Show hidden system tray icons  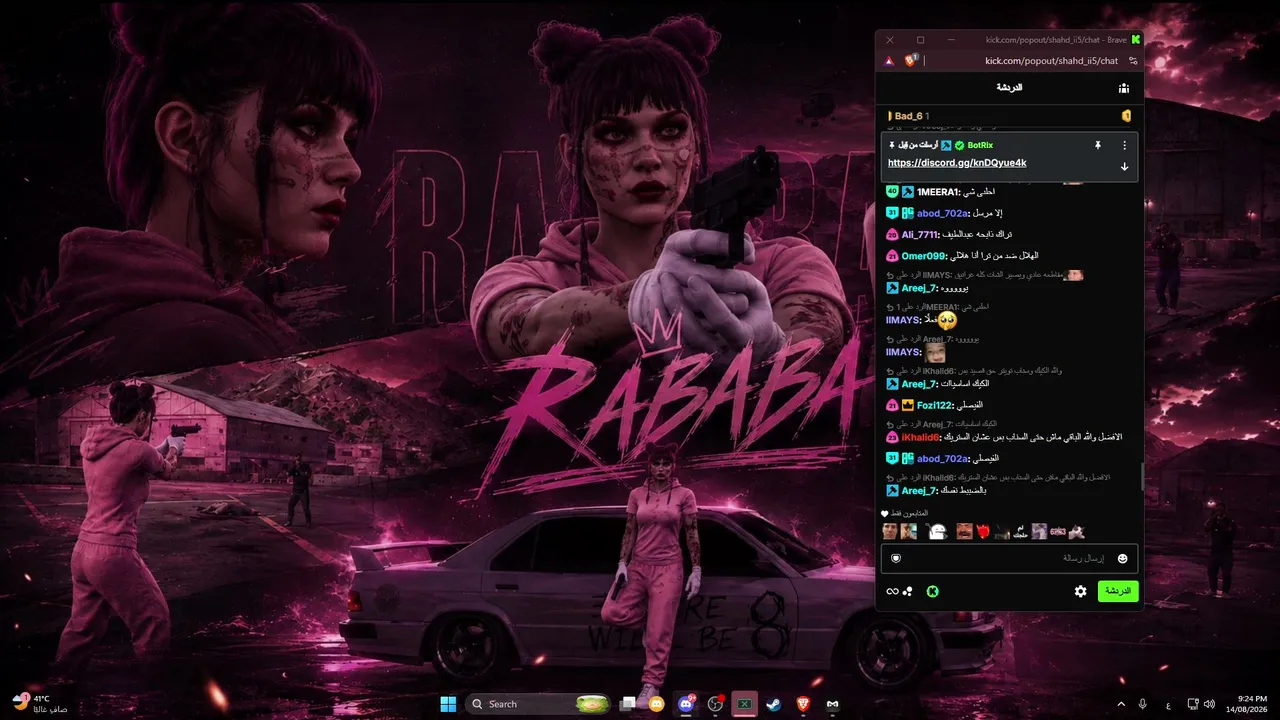[x=1120, y=704]
